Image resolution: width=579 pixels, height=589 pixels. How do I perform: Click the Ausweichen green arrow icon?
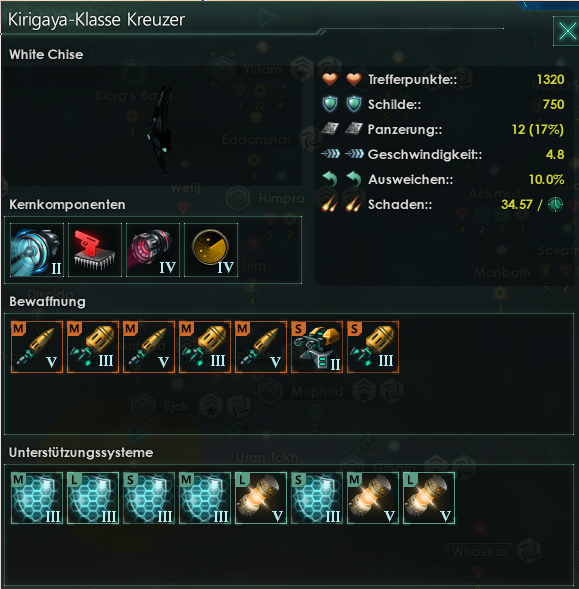click(330, 179)
